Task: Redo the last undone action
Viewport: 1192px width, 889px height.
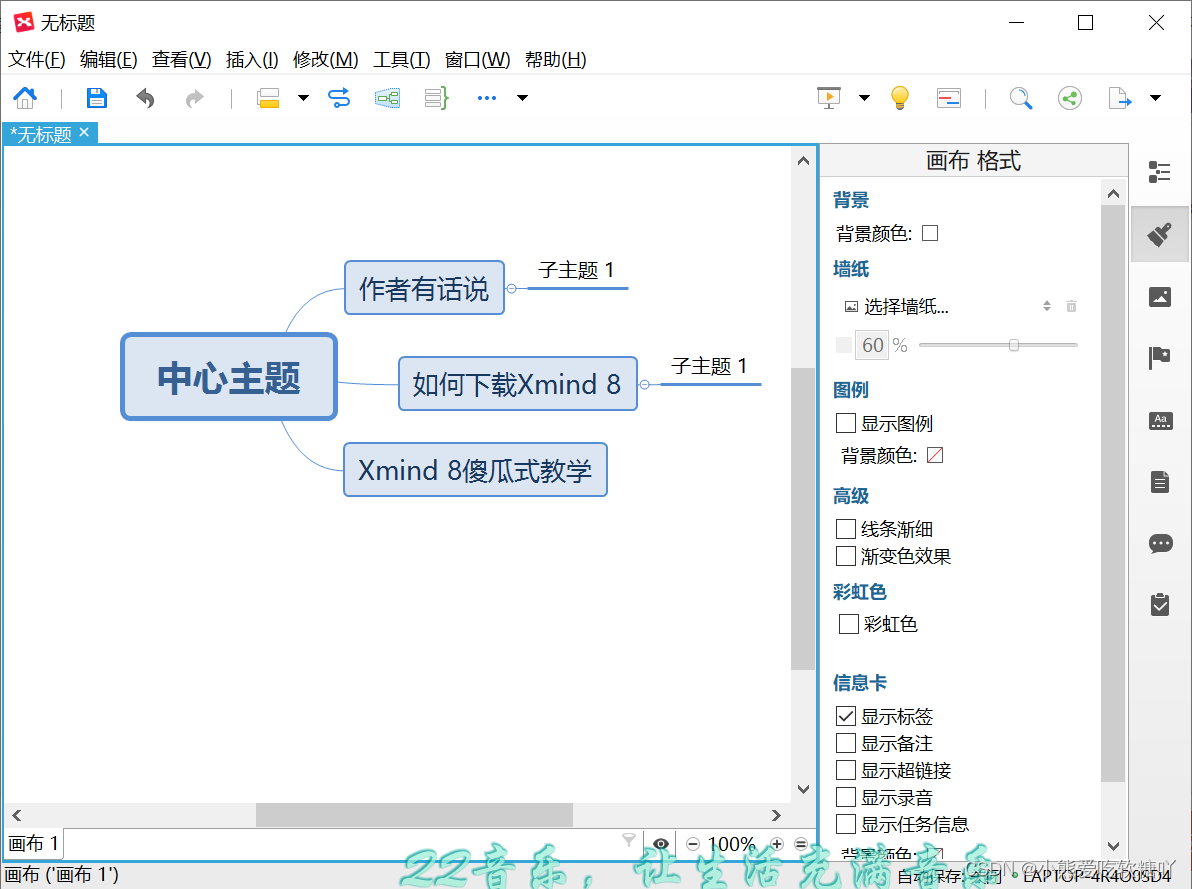Action: (195, 98)
